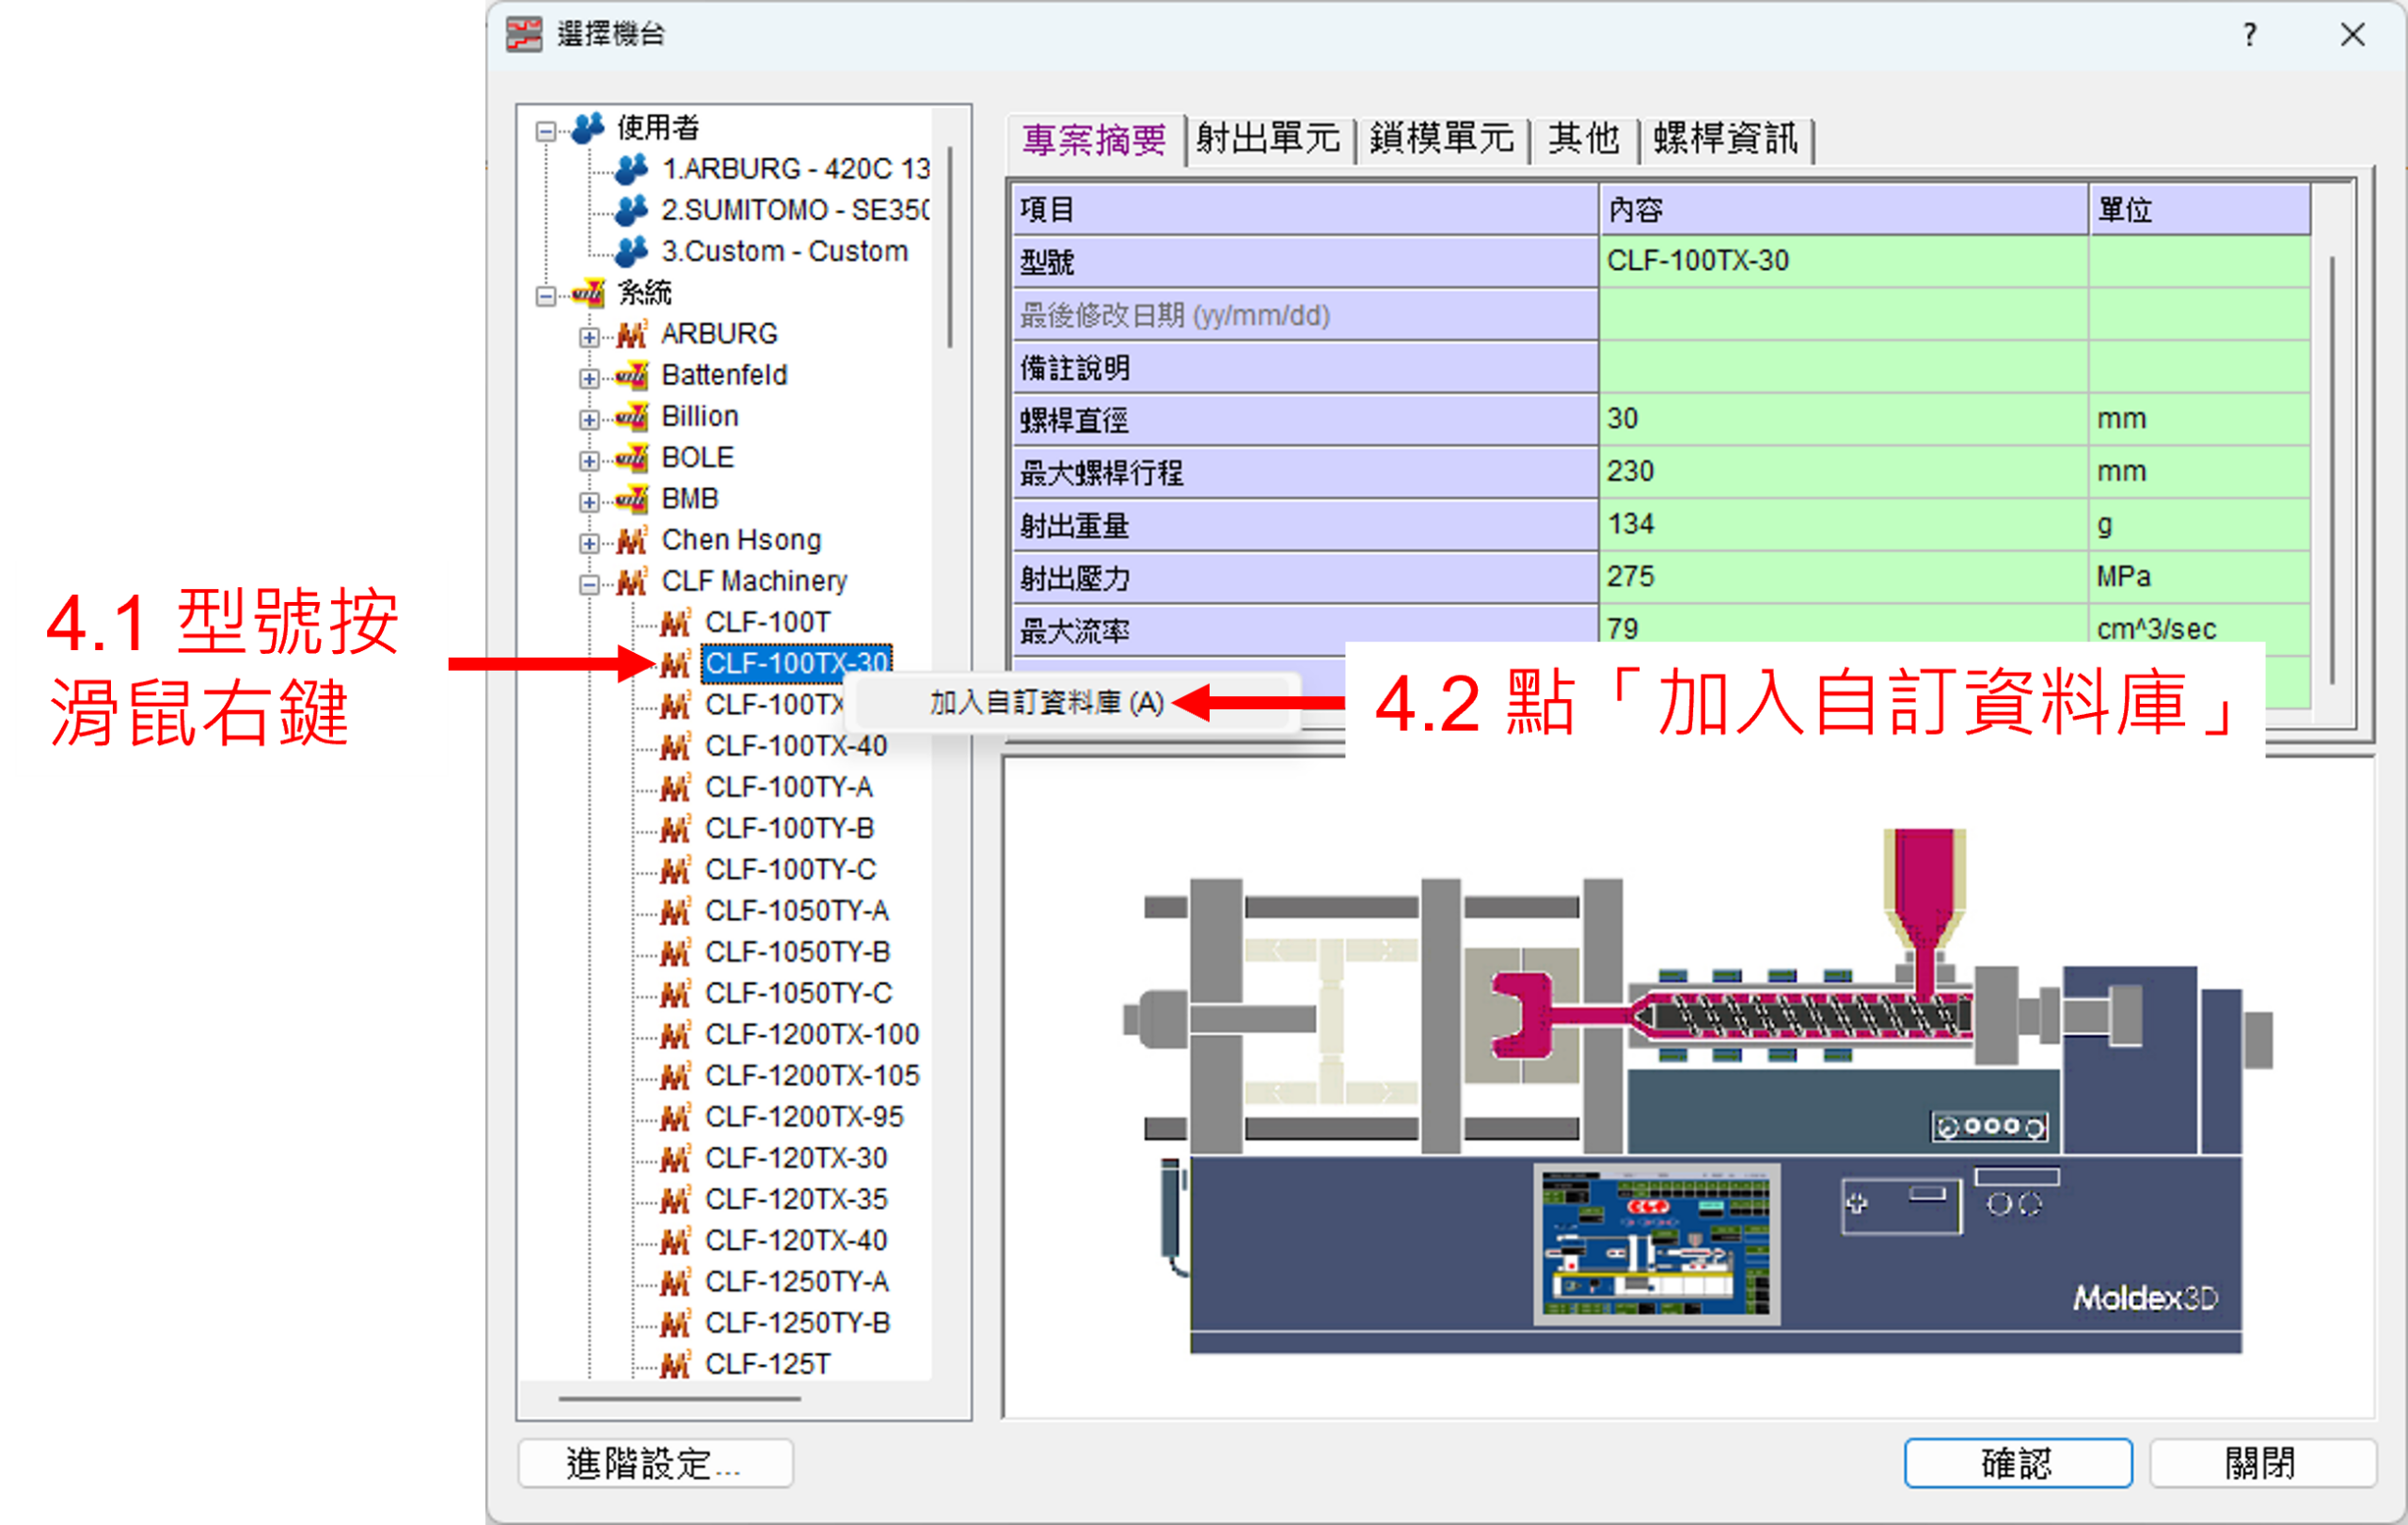Click the Battenfeld brand icon

[x=633, y=375]
